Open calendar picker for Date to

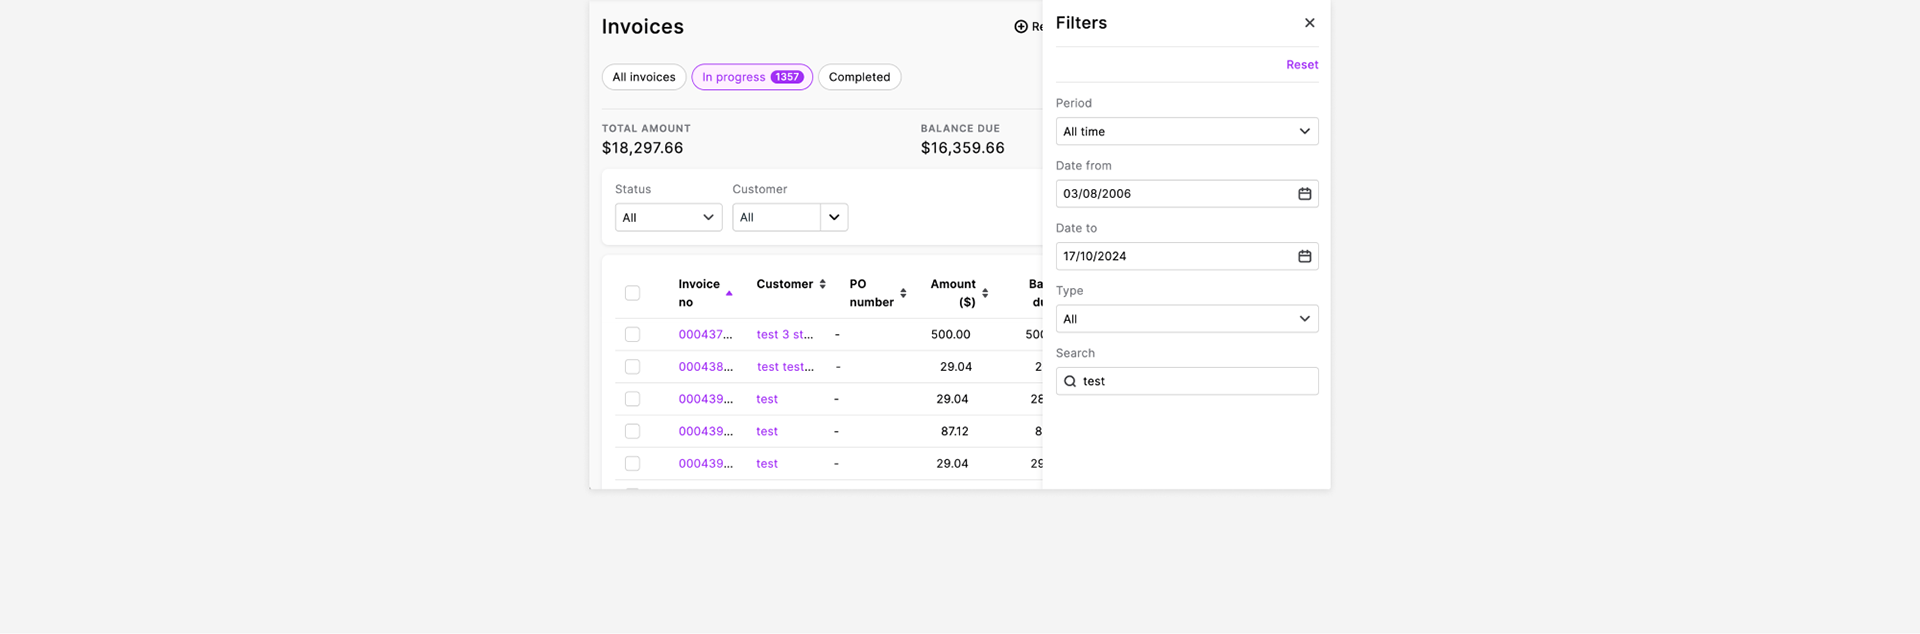click(x=1304, y=257)
